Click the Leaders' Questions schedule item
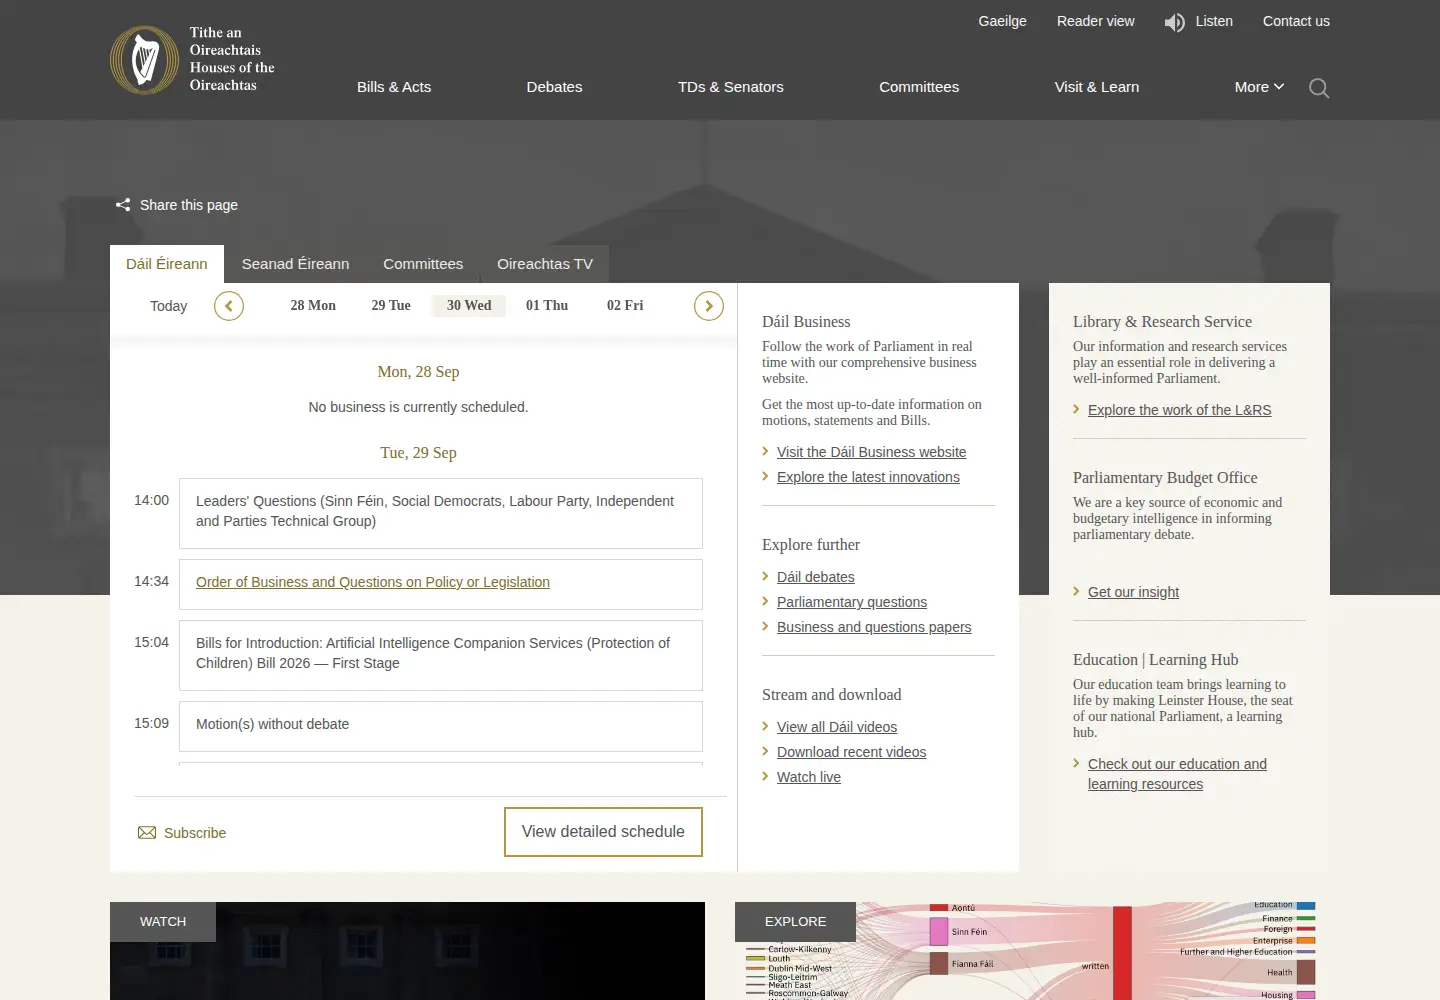The width and height of the screenshot is (1440, 1000). click(441, 513)
